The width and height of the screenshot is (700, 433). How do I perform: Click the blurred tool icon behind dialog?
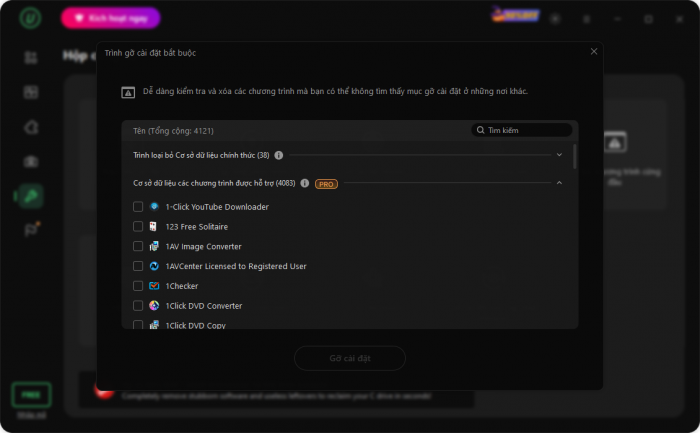(x=615, y=142)
